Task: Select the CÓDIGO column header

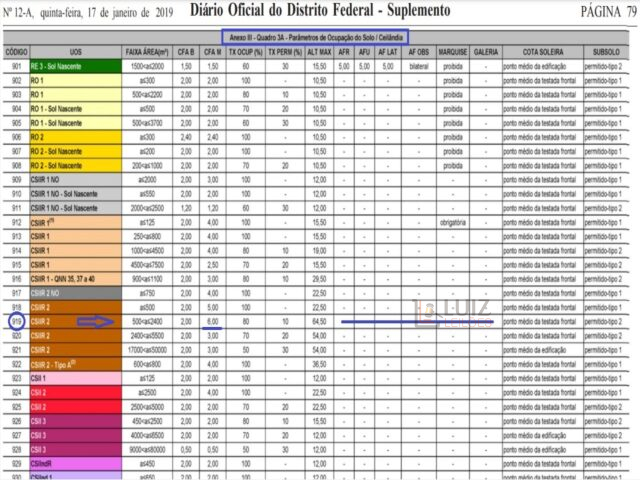Action: coord(16,52)
